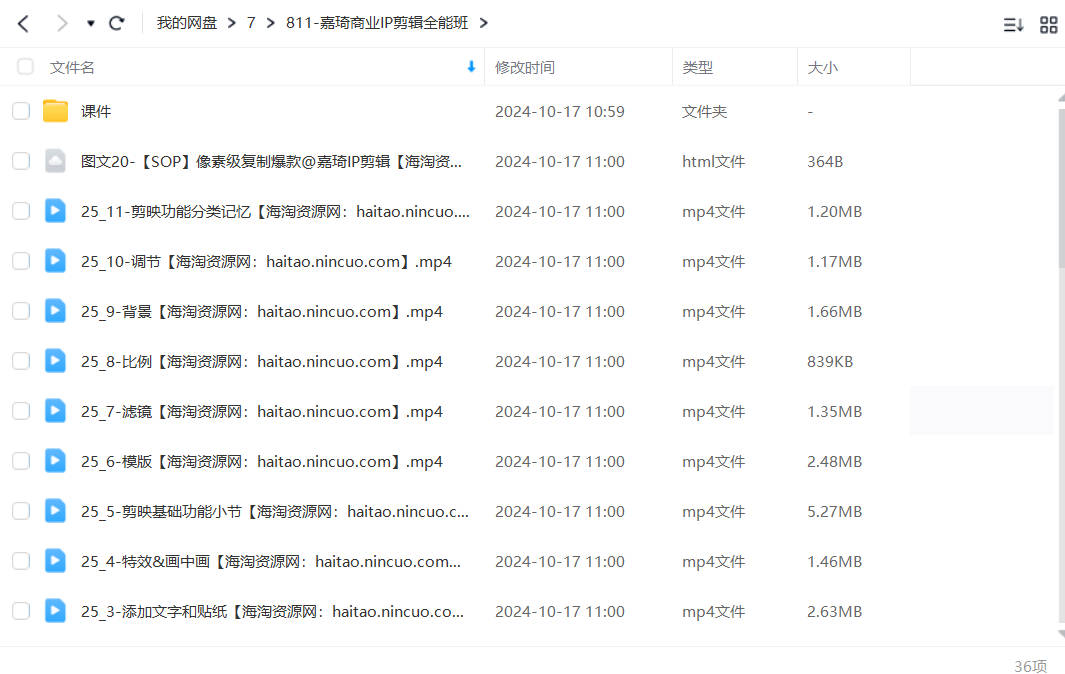
Task: Select checkbox for 25_7-滤镜 video
Action: point(21,411)
